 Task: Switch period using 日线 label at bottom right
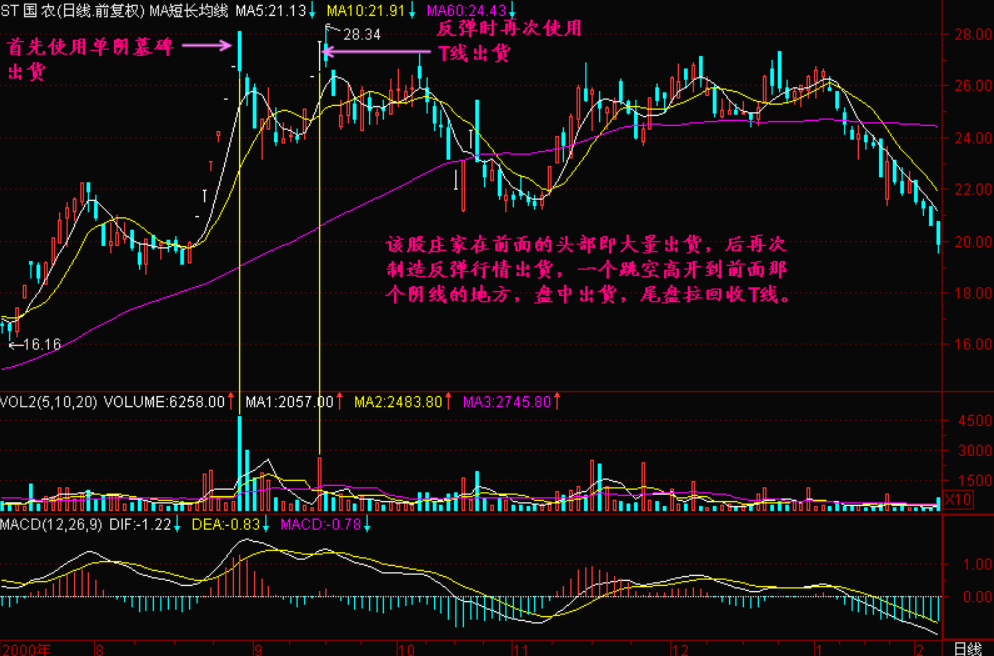(966, 648)
